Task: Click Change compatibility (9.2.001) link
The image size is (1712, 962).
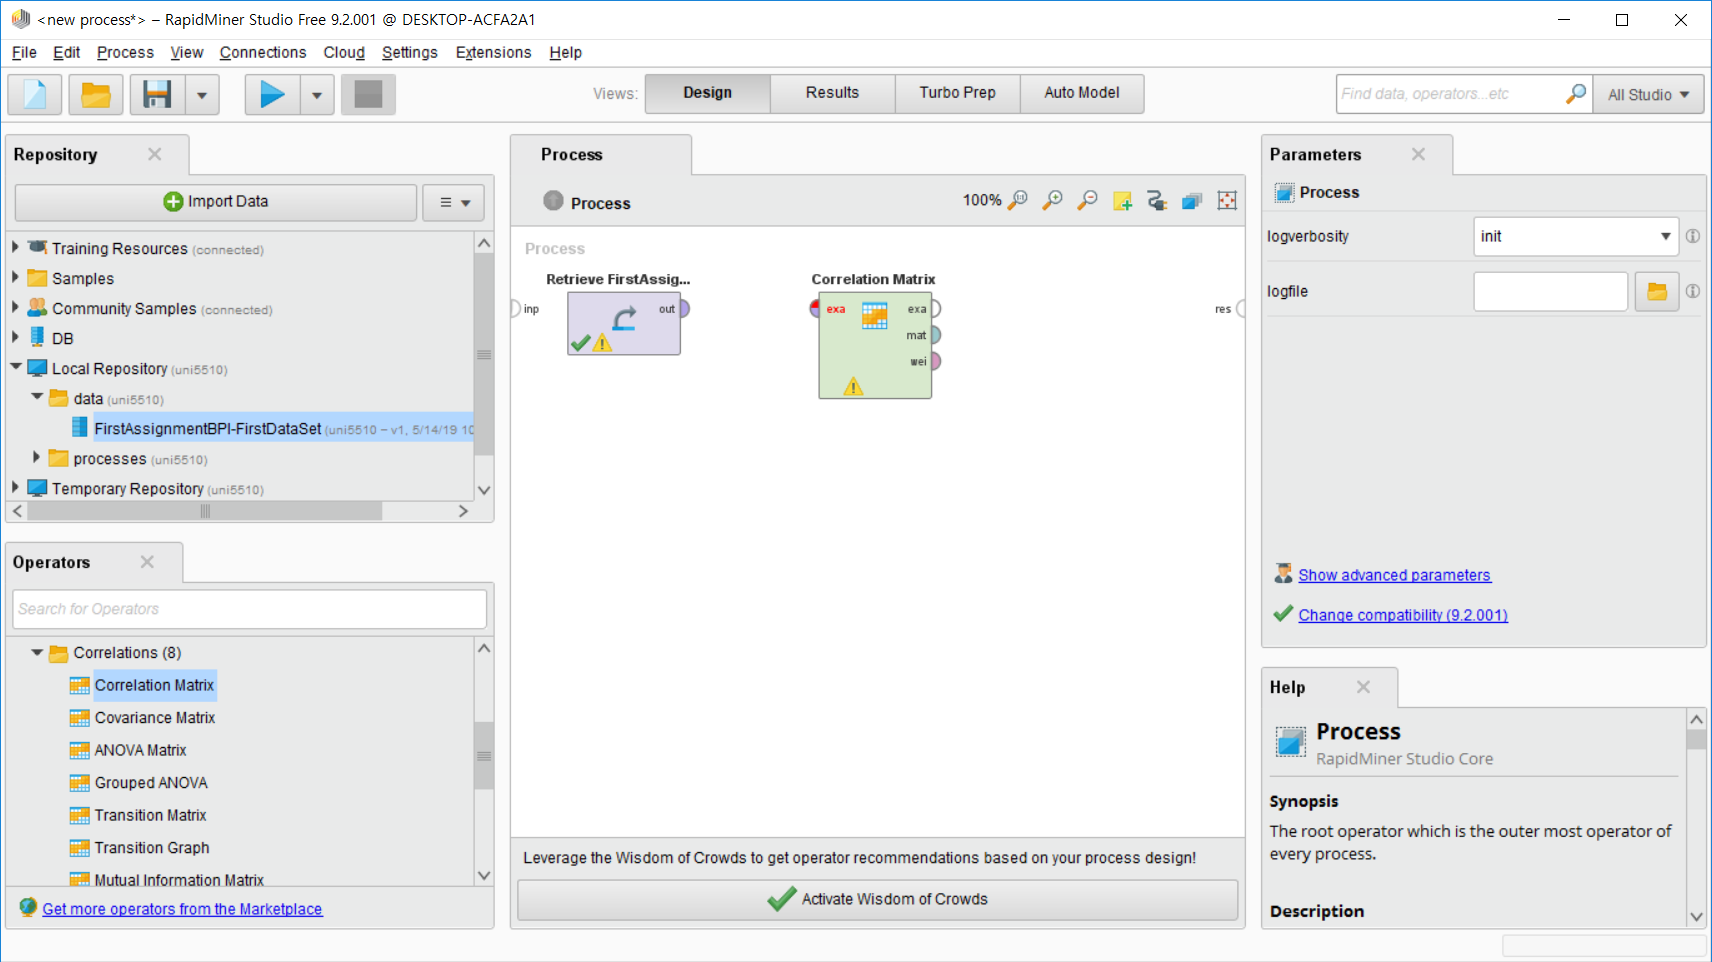Action: point(1403,615)
